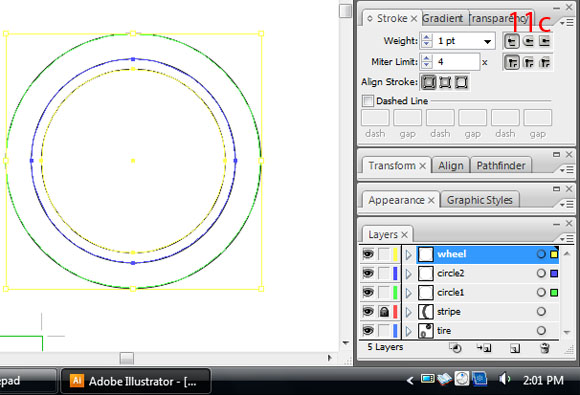Expand the wheel layer
This screenshot has height=395, width=580.
pyautogui.click(x=408, y=254)
